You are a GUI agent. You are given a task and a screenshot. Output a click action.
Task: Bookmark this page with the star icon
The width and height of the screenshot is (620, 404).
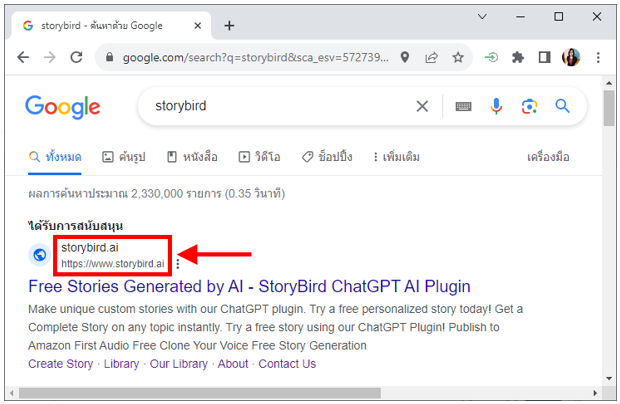pyautogui.click(x=458, y=58)
